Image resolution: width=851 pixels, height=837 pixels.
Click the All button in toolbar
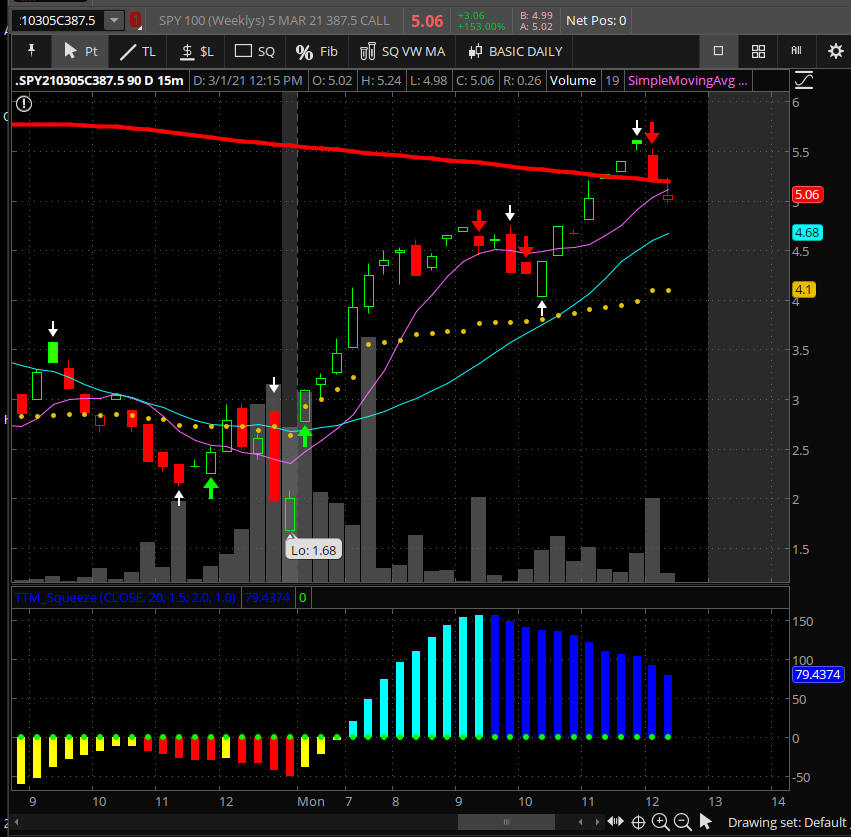[796, 51]
